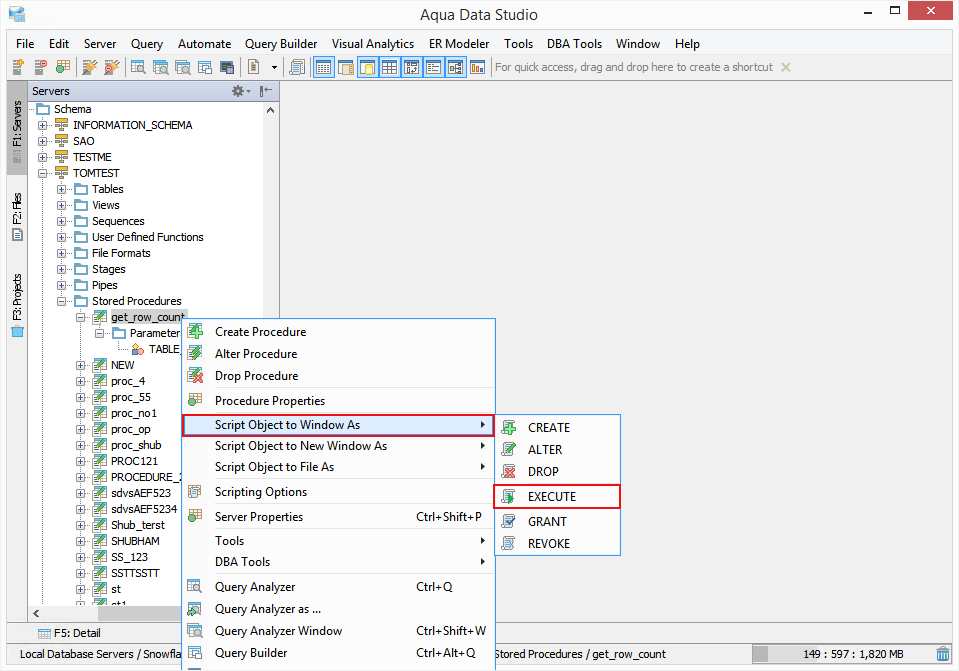Dismiss the quick access shortcut hint with the X
The width and height of the screenshot is (959, 671).
(786, 67)
